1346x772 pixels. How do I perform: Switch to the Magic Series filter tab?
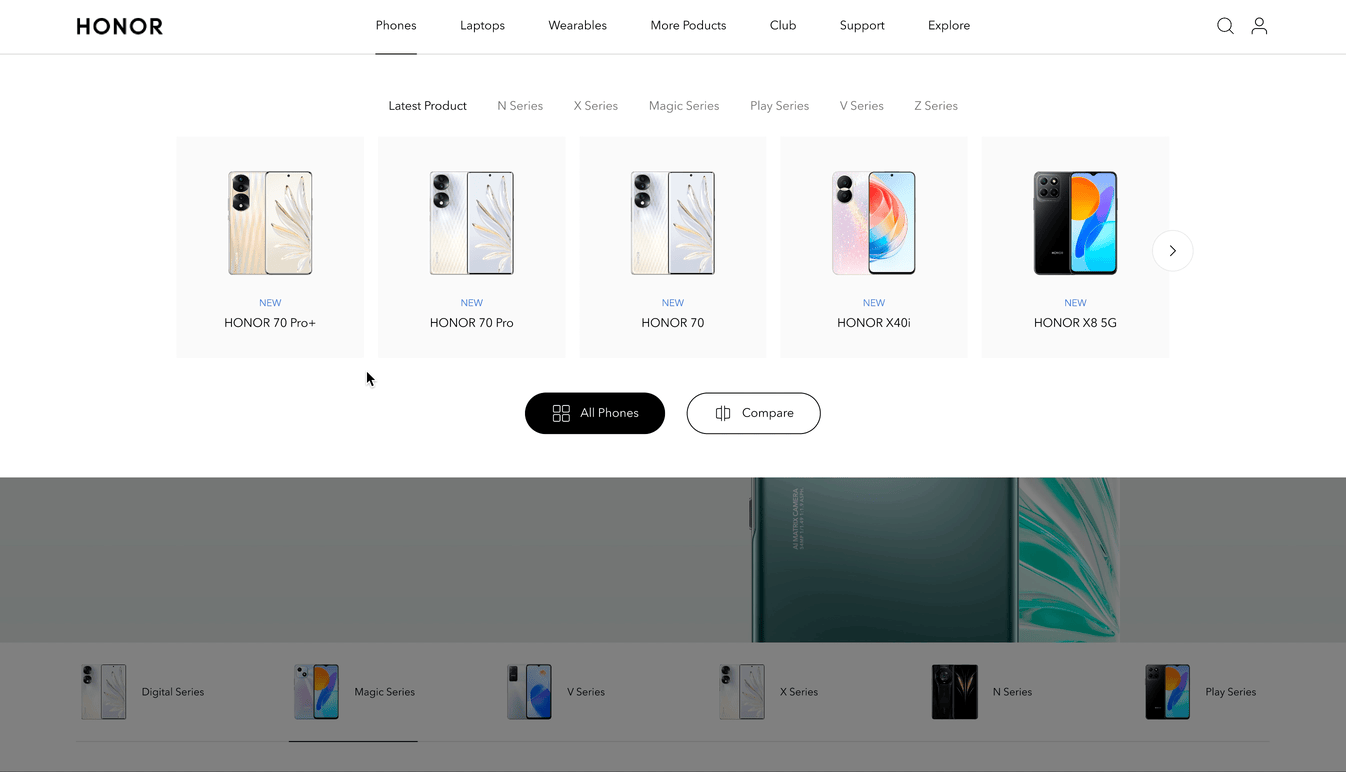(684, 106)
